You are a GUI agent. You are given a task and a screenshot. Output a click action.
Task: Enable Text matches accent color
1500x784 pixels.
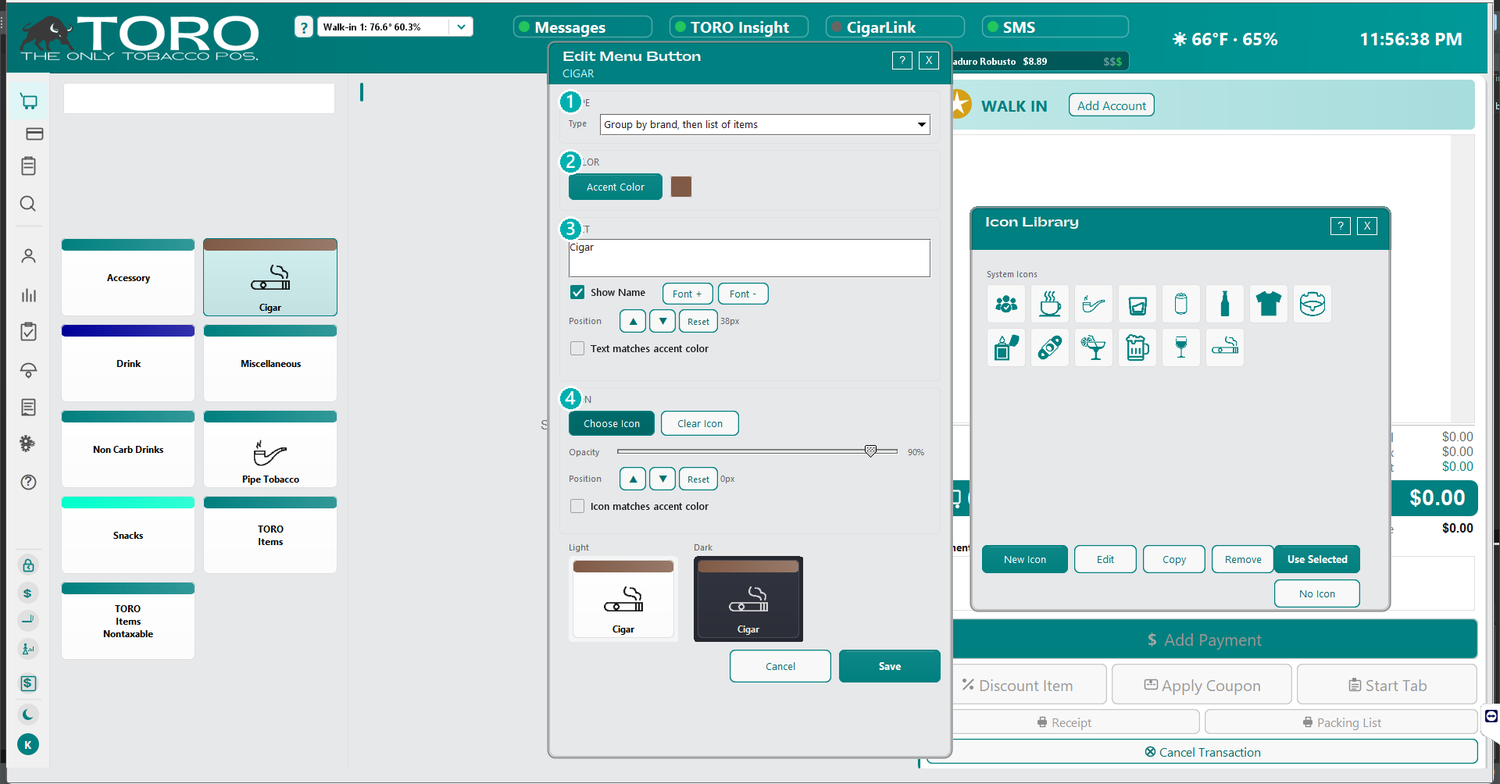[x=577, y=348]
